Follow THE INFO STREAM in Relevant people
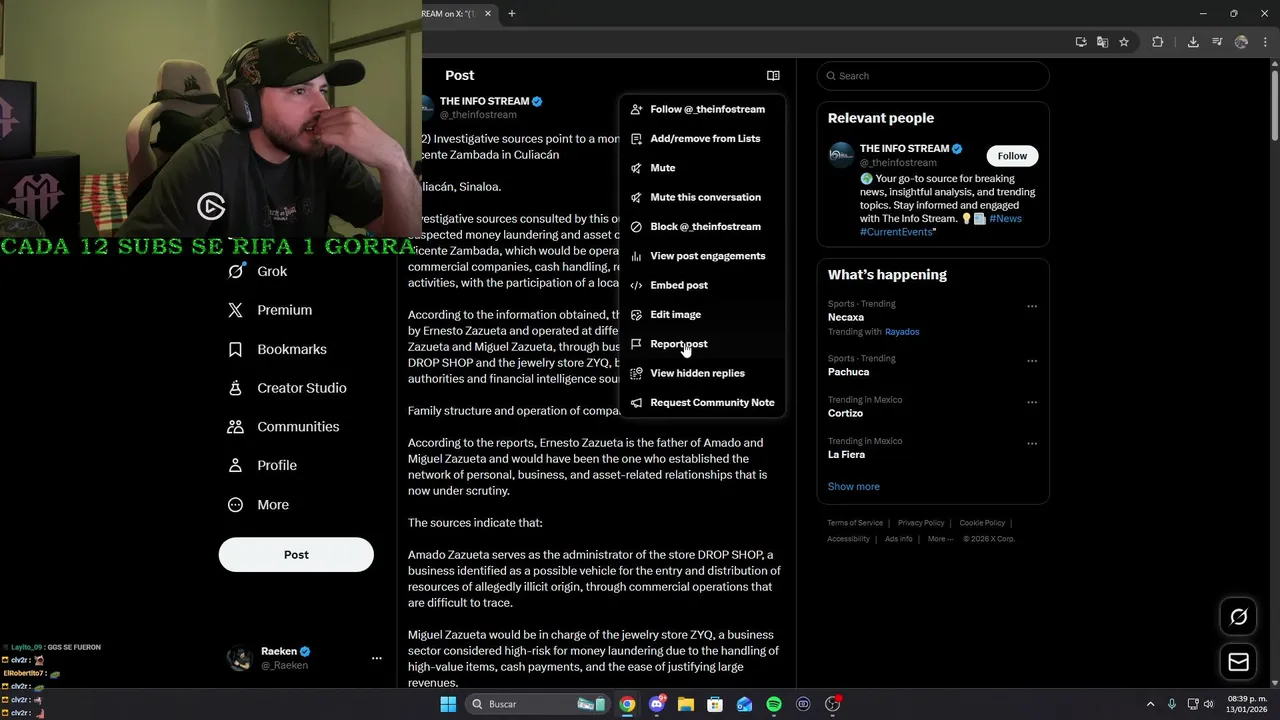Image resolution: width=1280 pixels, height=720 pixels. pyautogui.click(x=1012, y=155)
